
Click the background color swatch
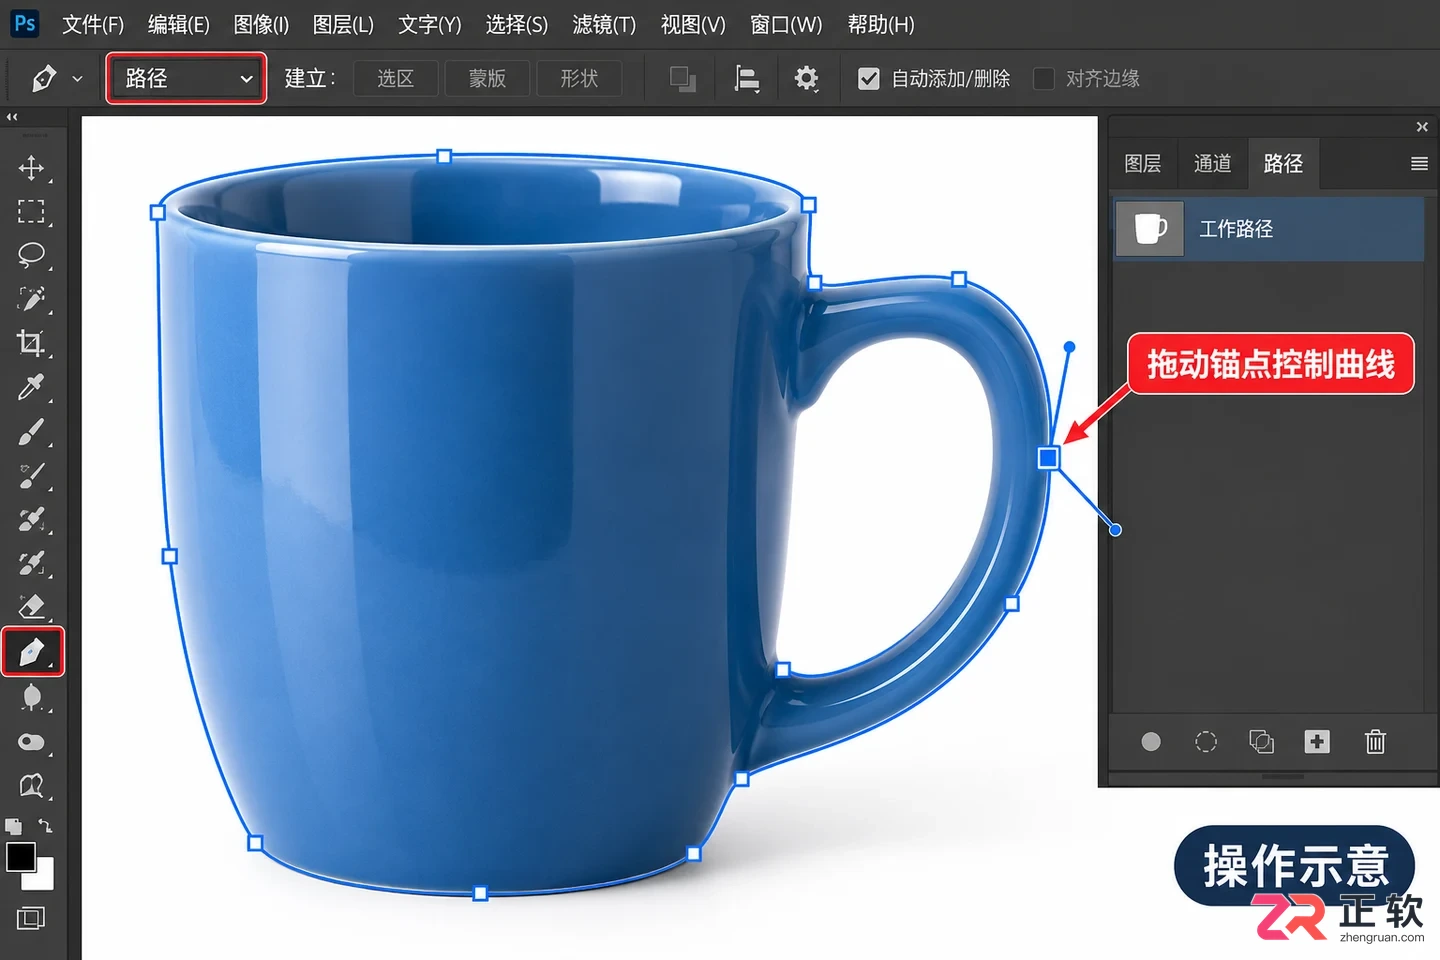(x=41, y=877)
